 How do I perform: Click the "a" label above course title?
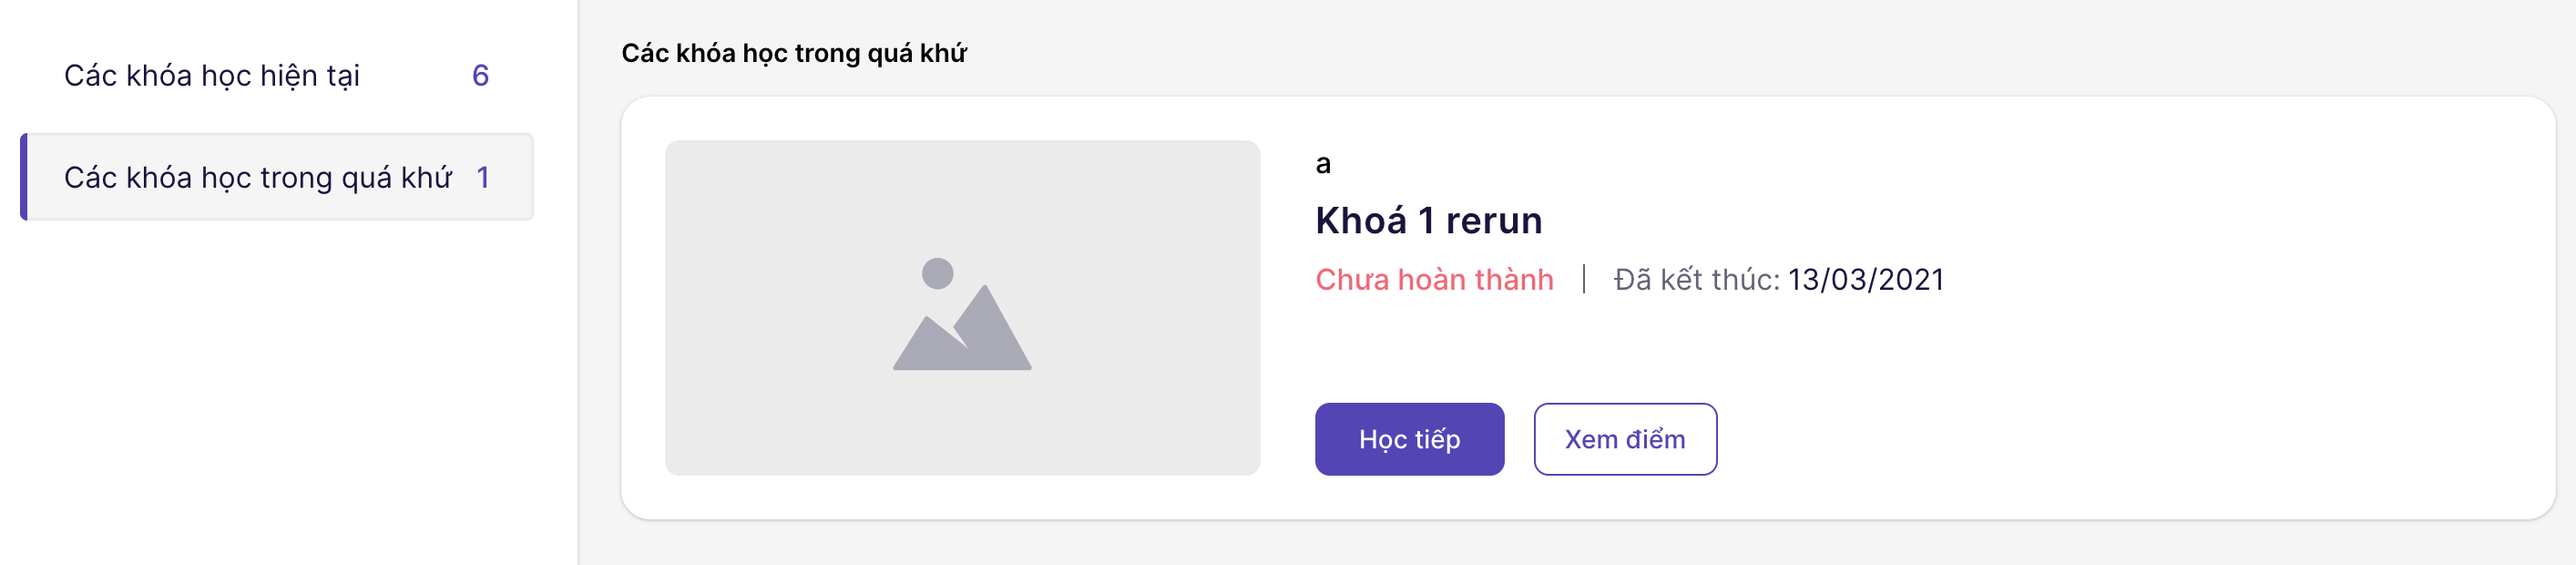point(1322,164)
